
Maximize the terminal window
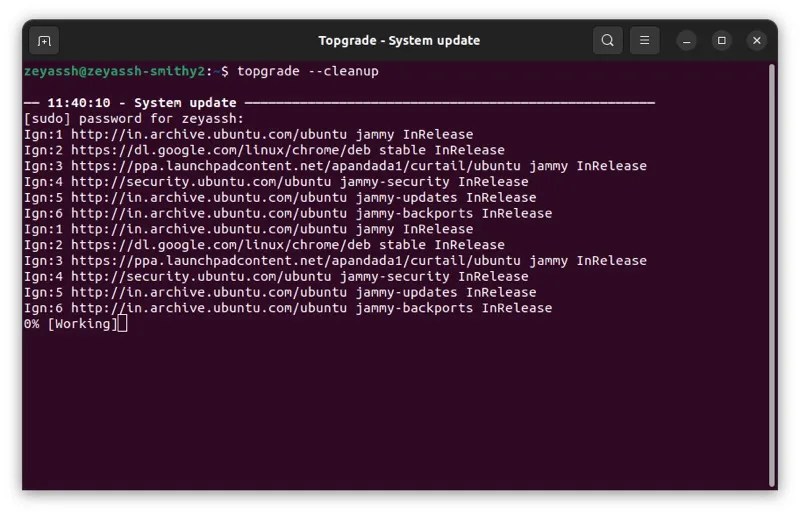click(721, 41)
